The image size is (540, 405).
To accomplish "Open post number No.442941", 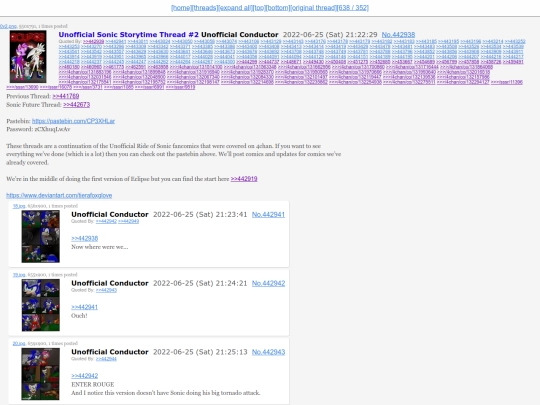I will (x=268, y=215).
